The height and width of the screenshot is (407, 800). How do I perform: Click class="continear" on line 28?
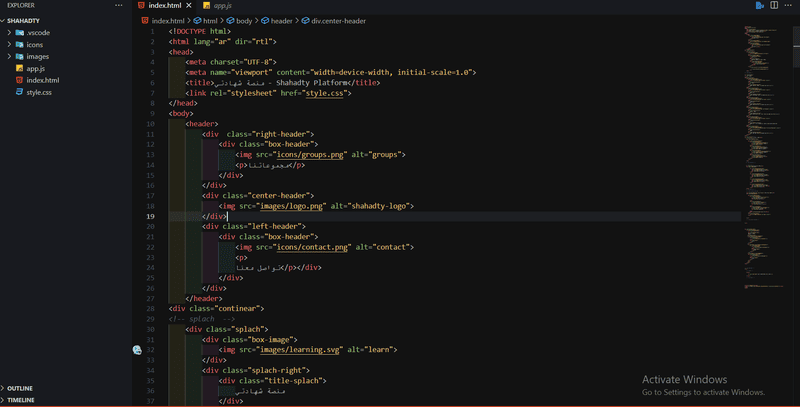[225, 309]
